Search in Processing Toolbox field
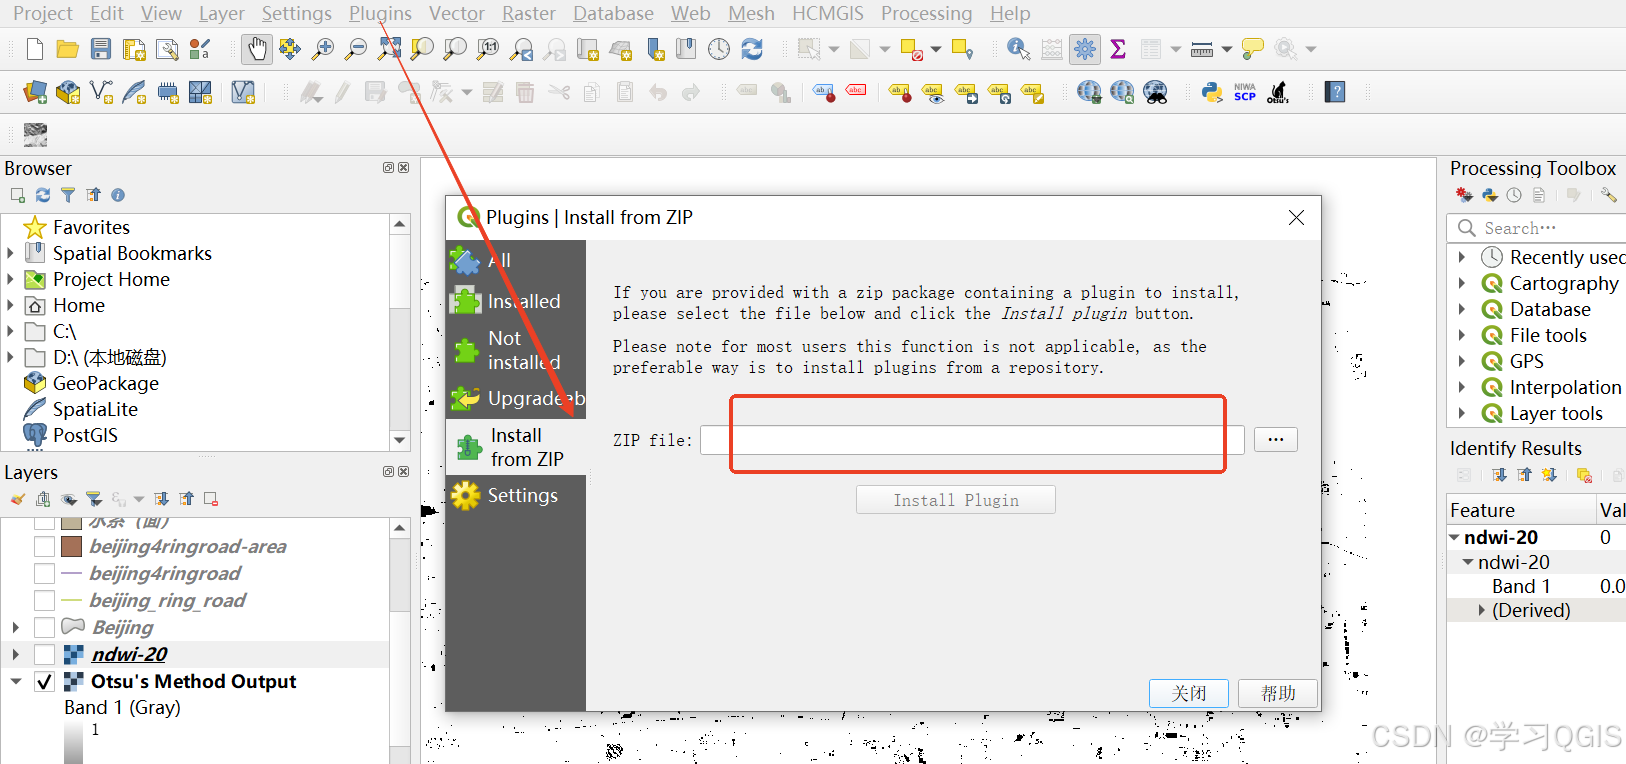1626x764 pixels. click(1537, 228)
